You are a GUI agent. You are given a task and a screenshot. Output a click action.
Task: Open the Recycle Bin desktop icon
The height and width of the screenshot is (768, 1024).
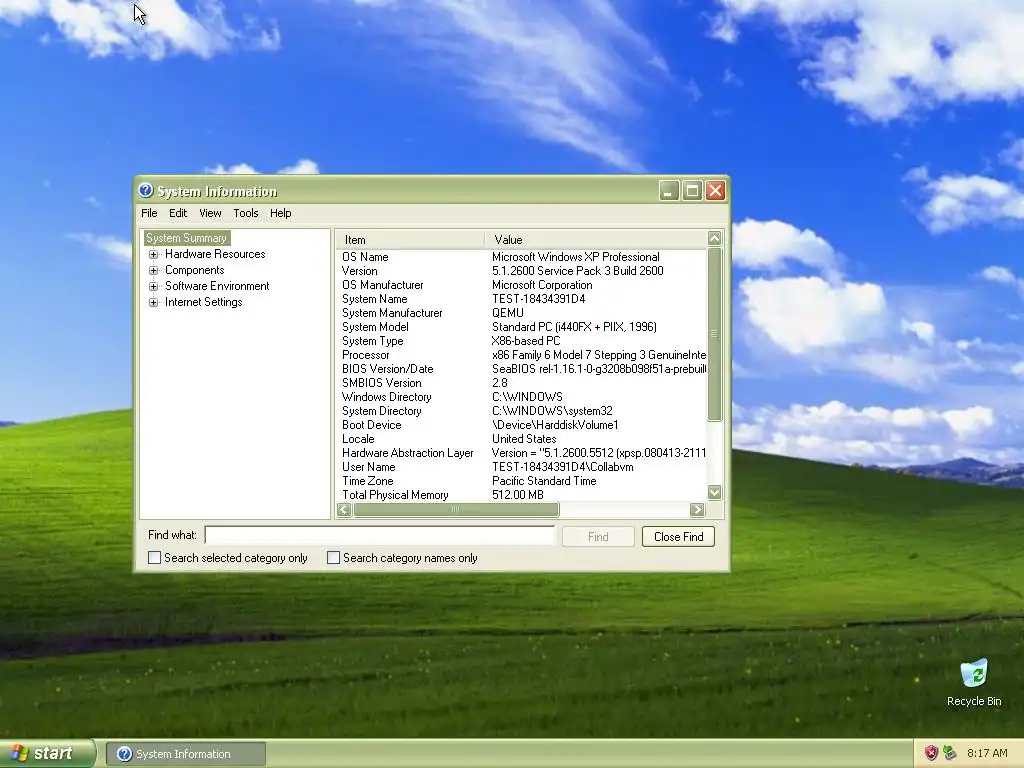pyautogui.click(x=973, y=682)
